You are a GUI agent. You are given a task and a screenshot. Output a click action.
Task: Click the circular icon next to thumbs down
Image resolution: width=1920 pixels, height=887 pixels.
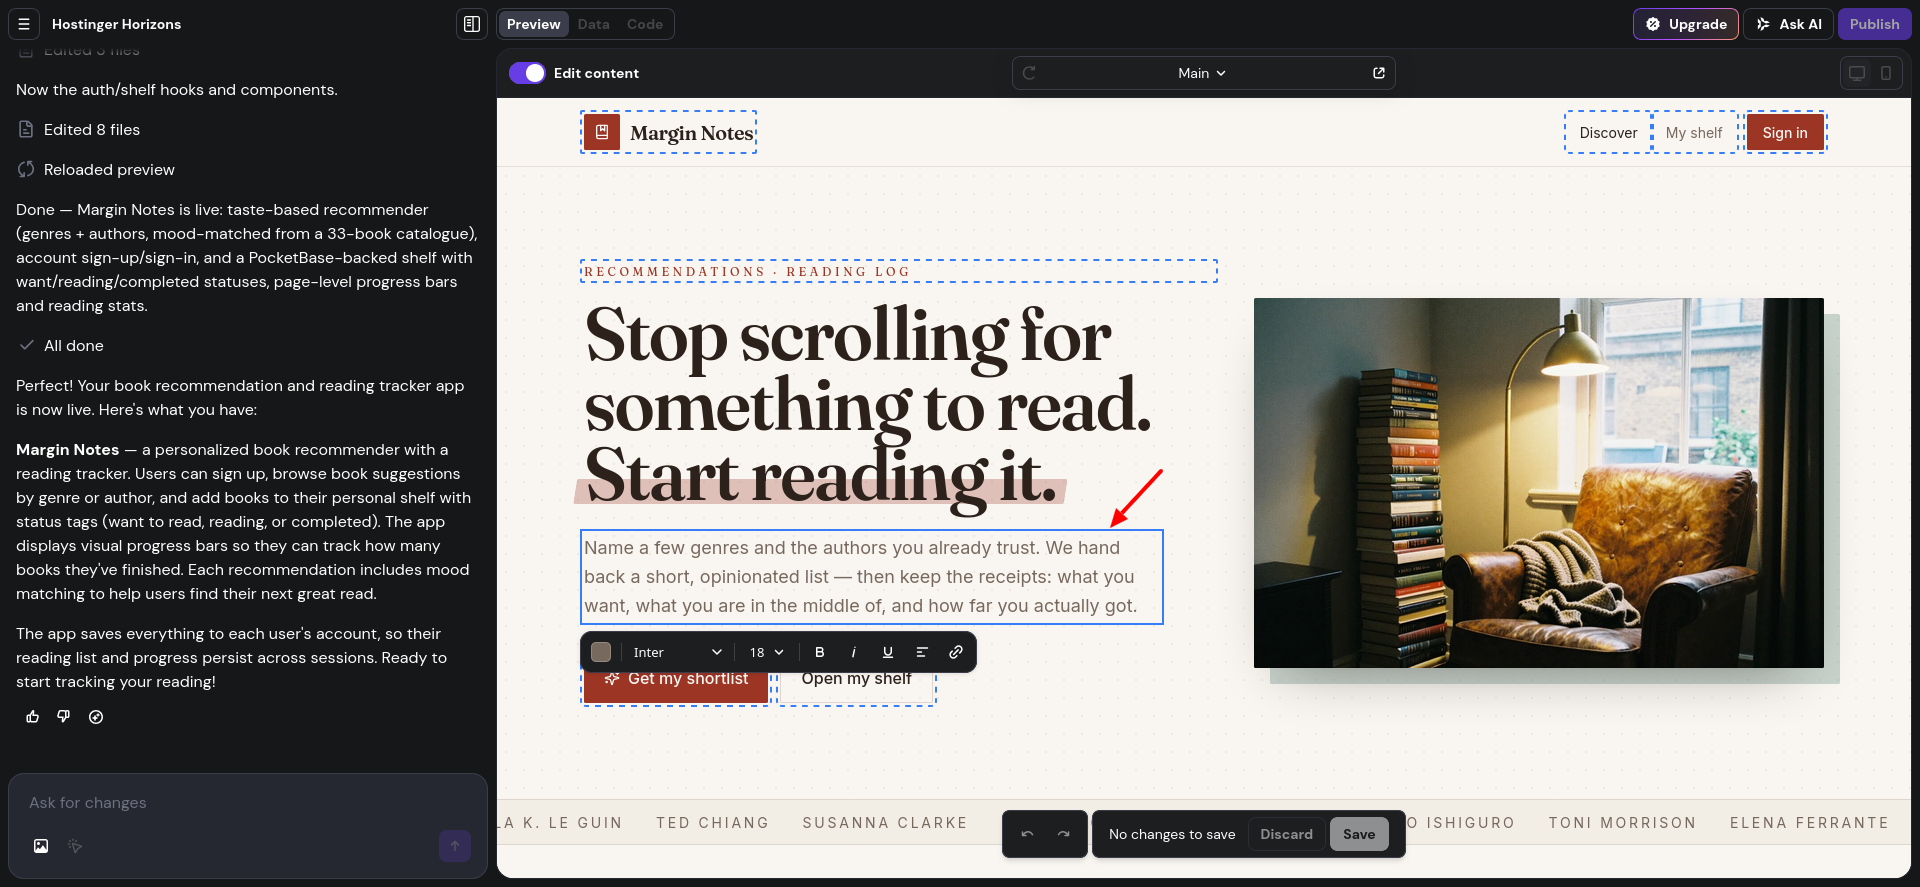(96, 717)
